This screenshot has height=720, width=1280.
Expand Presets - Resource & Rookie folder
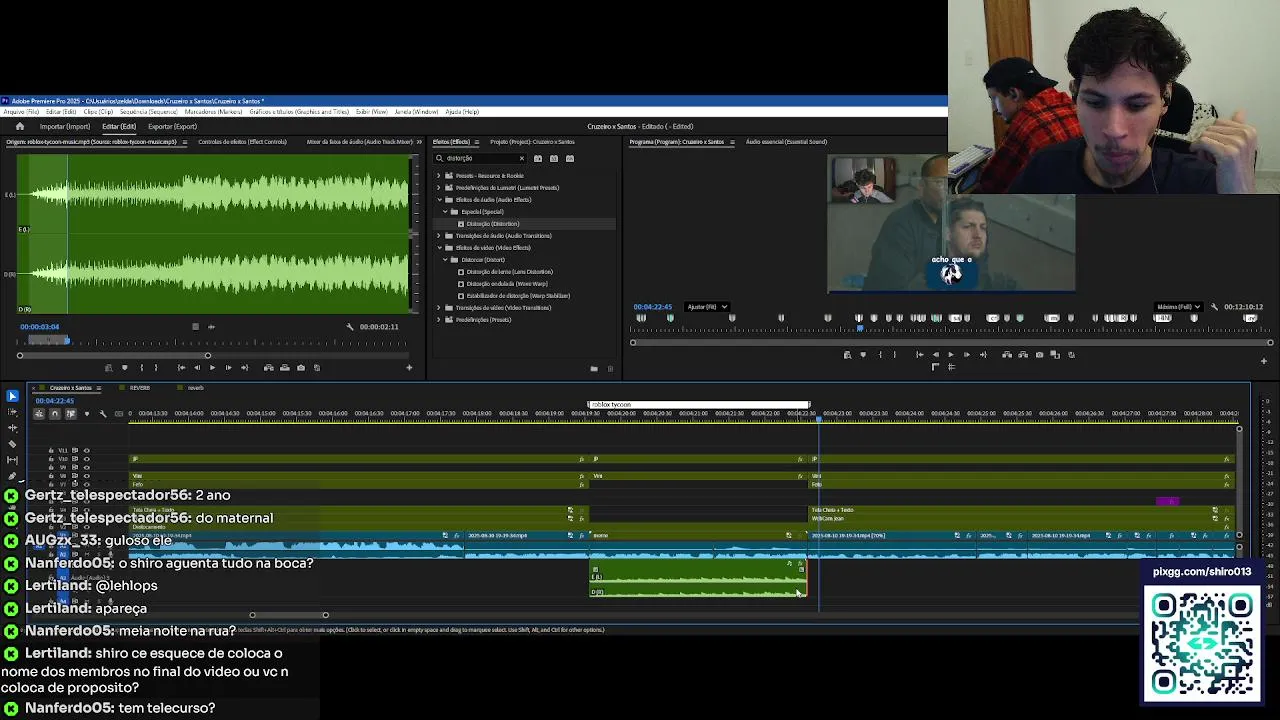tap(438, 175)
